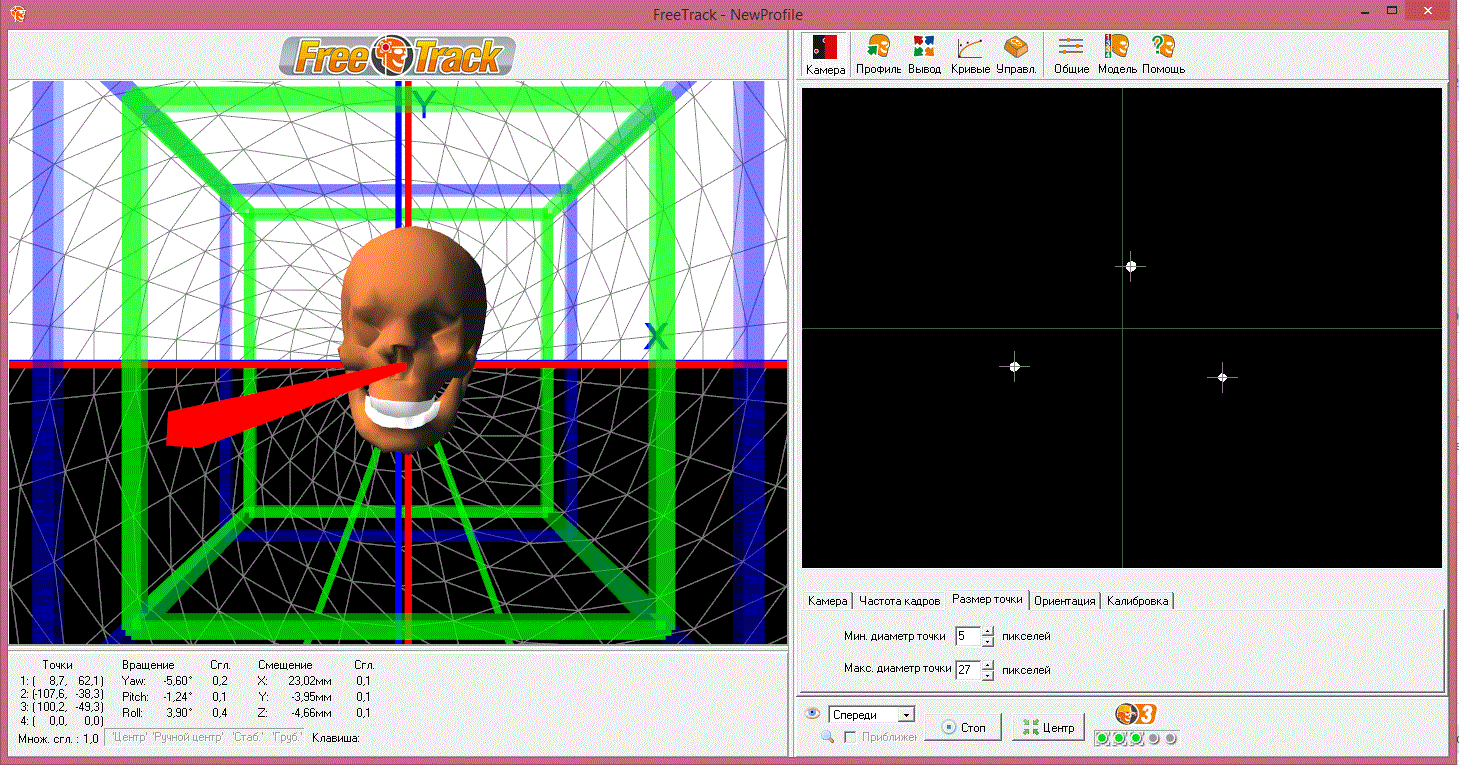
Task: Increase Макс. диаметр точки value
Action: coord(988,665)
